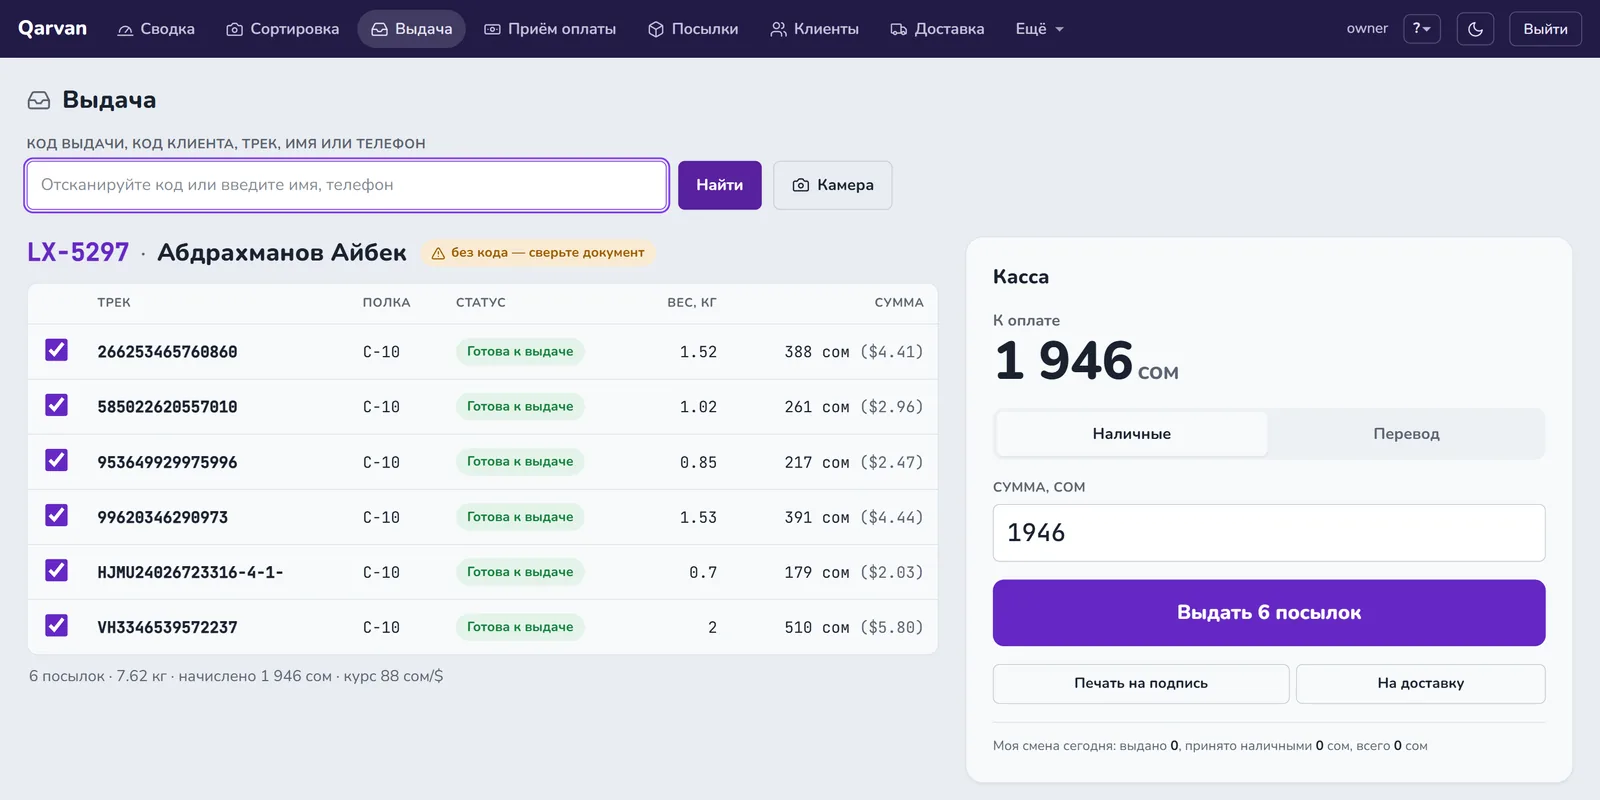Click the shelf value C-10 for track 585022620557010
Viewport: 1600px width, 800px height.
coord(381,407)
